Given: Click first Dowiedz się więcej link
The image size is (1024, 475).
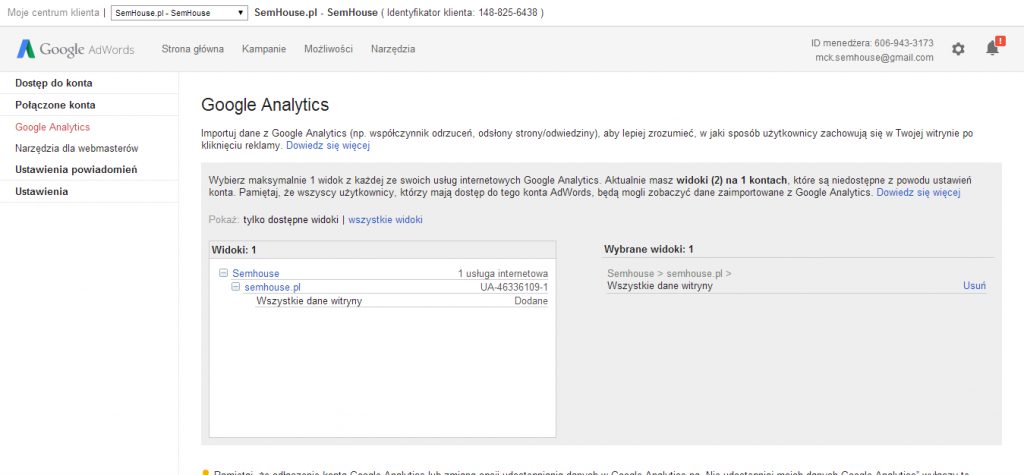Looking at the screenshot, I should (327, 146).
